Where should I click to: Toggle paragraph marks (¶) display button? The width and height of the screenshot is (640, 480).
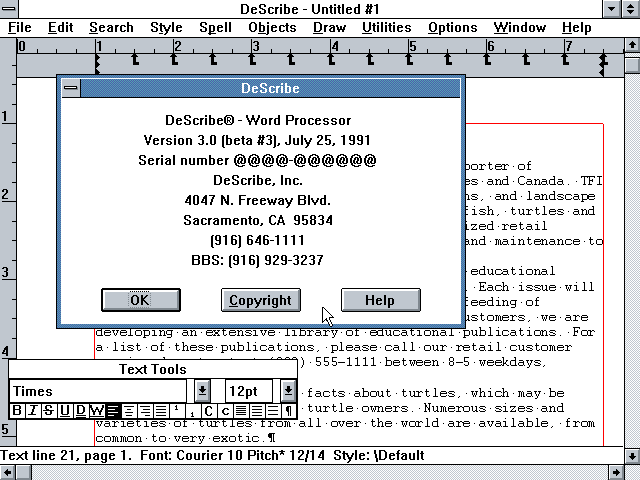(x=289, y=410)
